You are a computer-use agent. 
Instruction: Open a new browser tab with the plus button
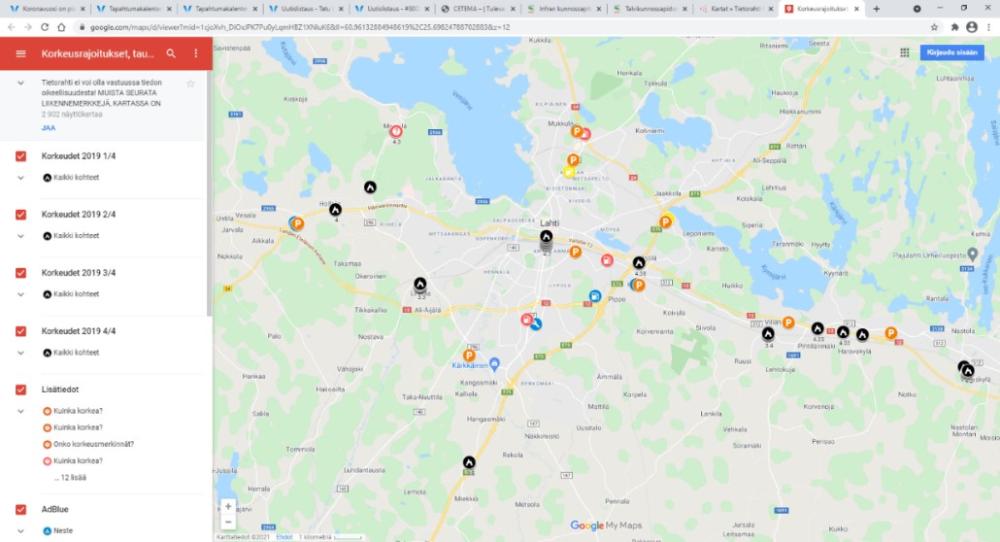point(876,9)
